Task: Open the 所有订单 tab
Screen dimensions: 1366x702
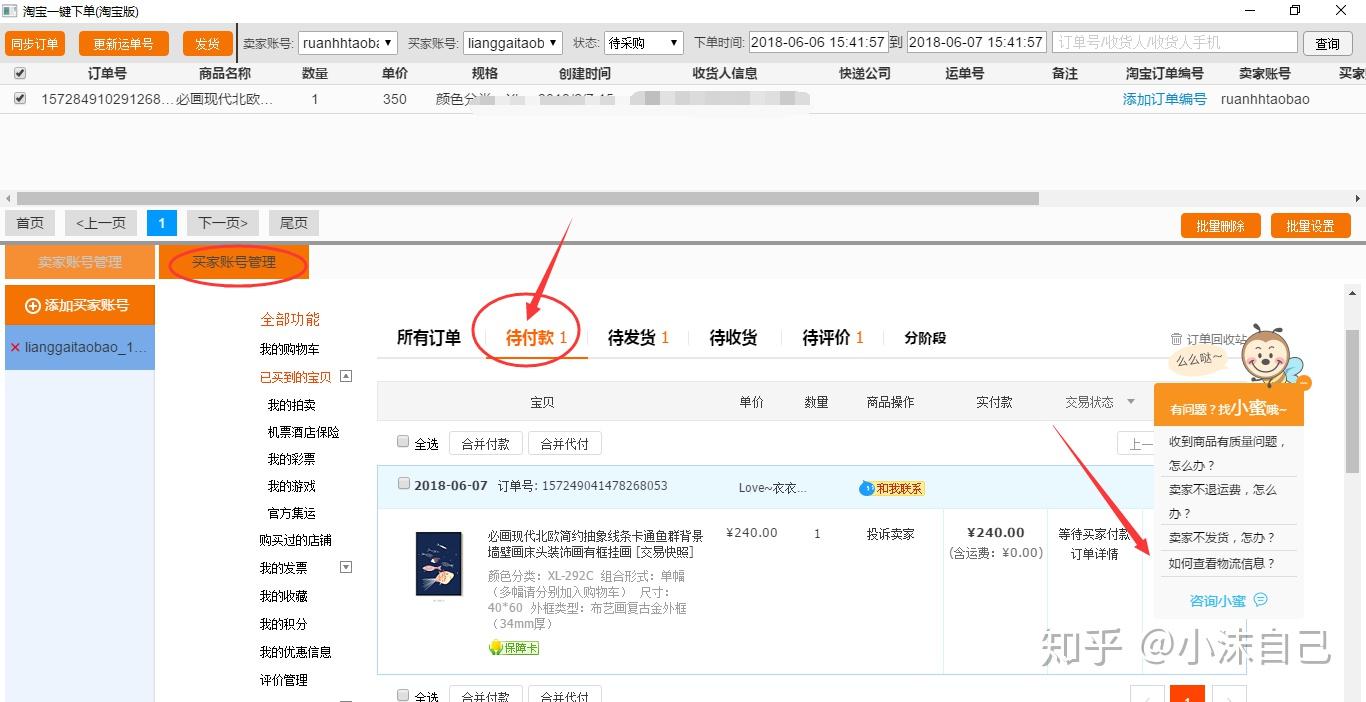Action: (x=429, y=338)
